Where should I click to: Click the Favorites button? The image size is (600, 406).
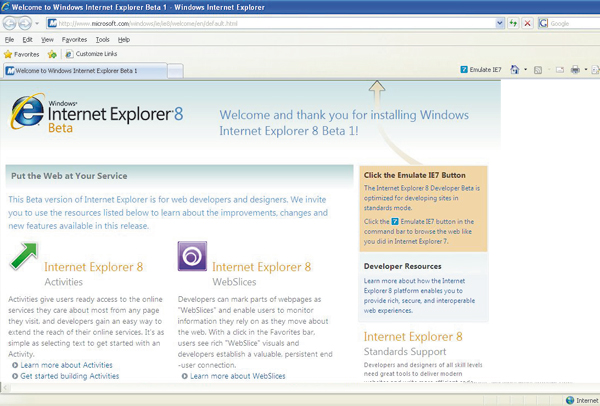(21, 54)
